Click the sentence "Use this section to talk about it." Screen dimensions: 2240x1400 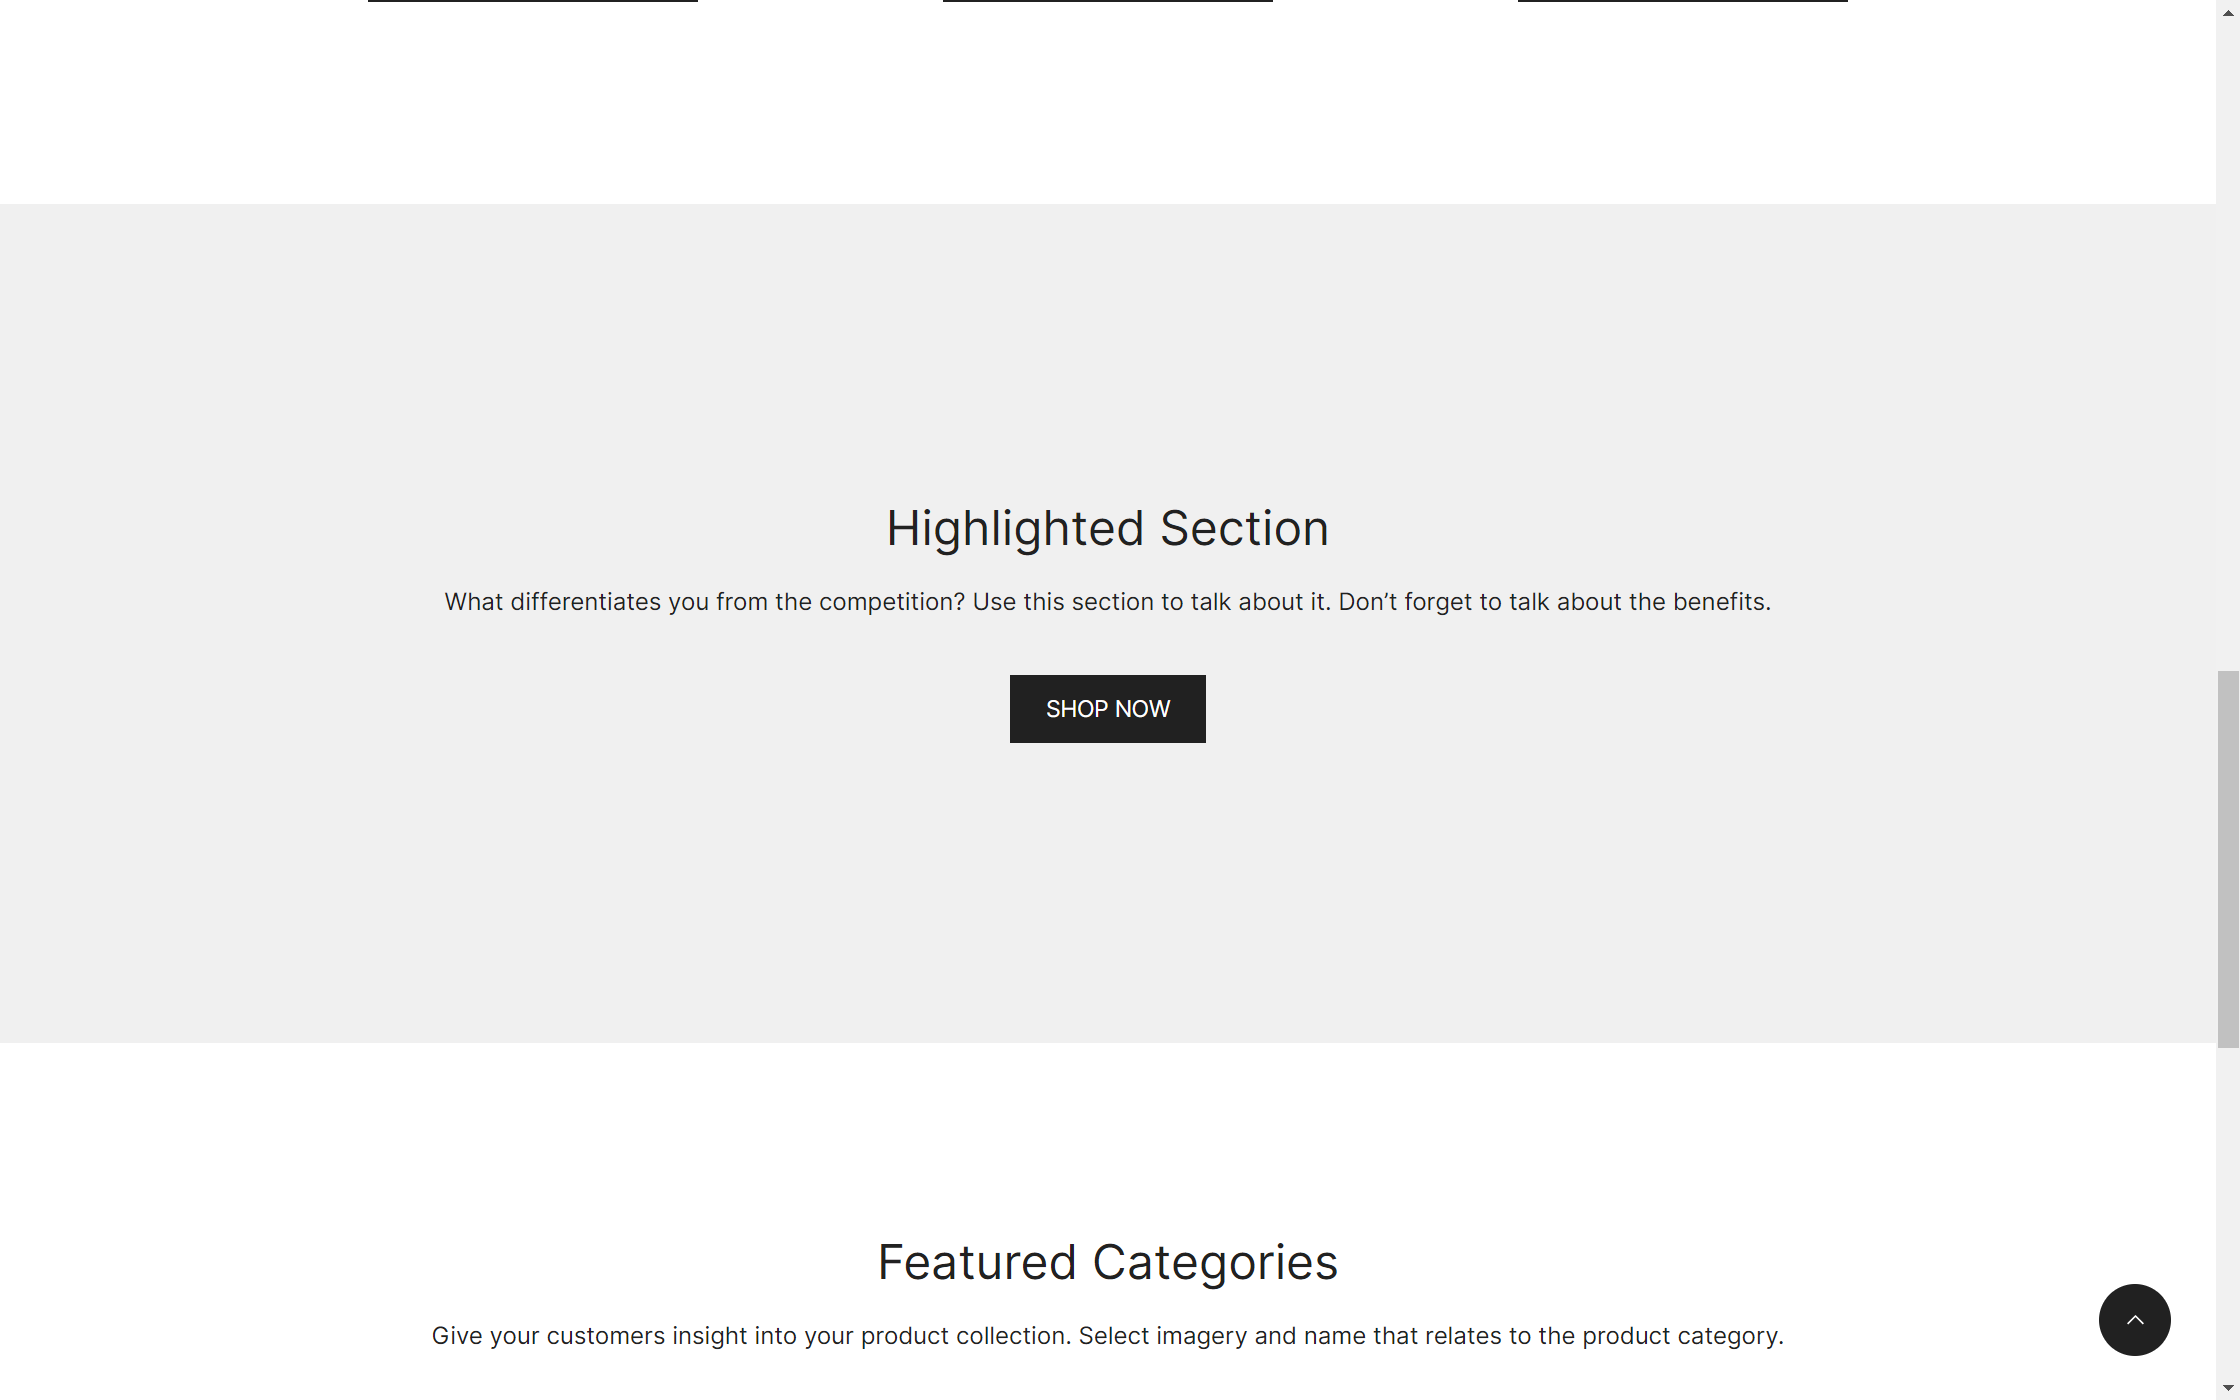tap(1151, 602)
